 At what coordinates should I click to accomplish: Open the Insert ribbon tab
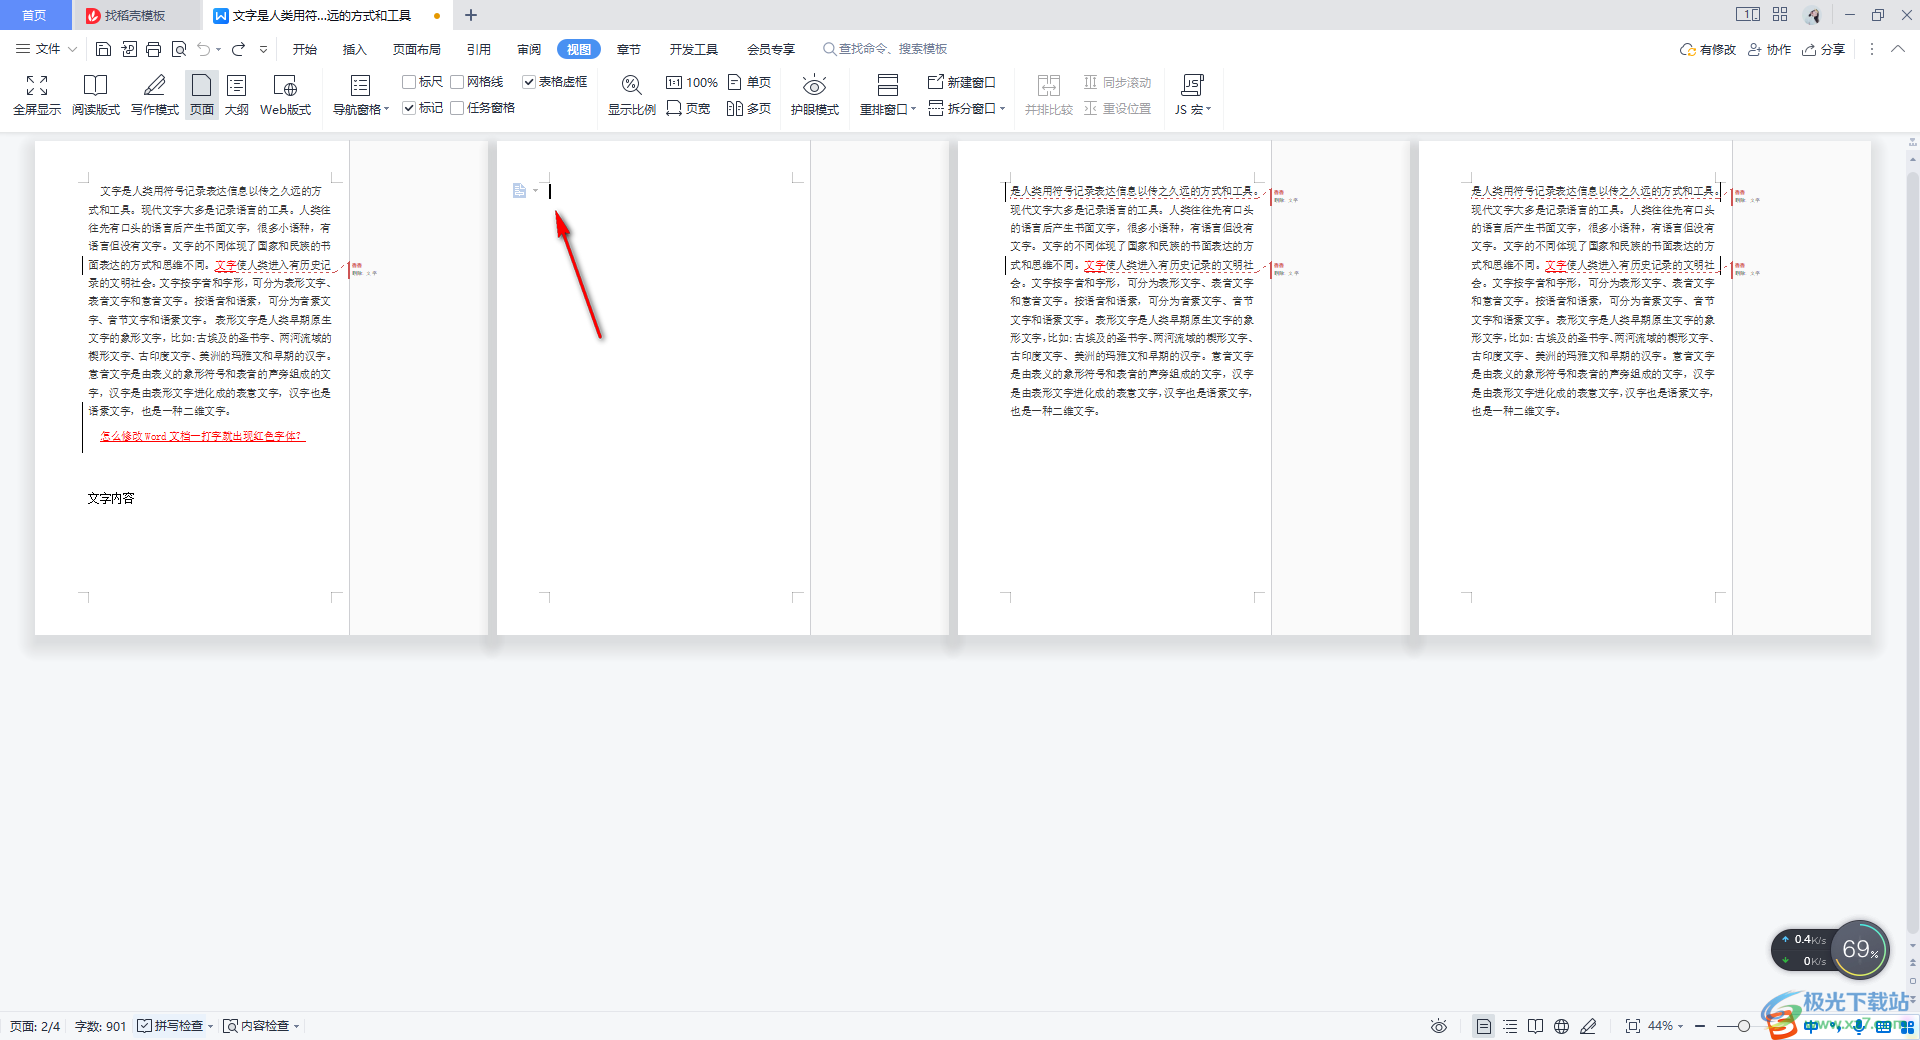click(355, 49)
